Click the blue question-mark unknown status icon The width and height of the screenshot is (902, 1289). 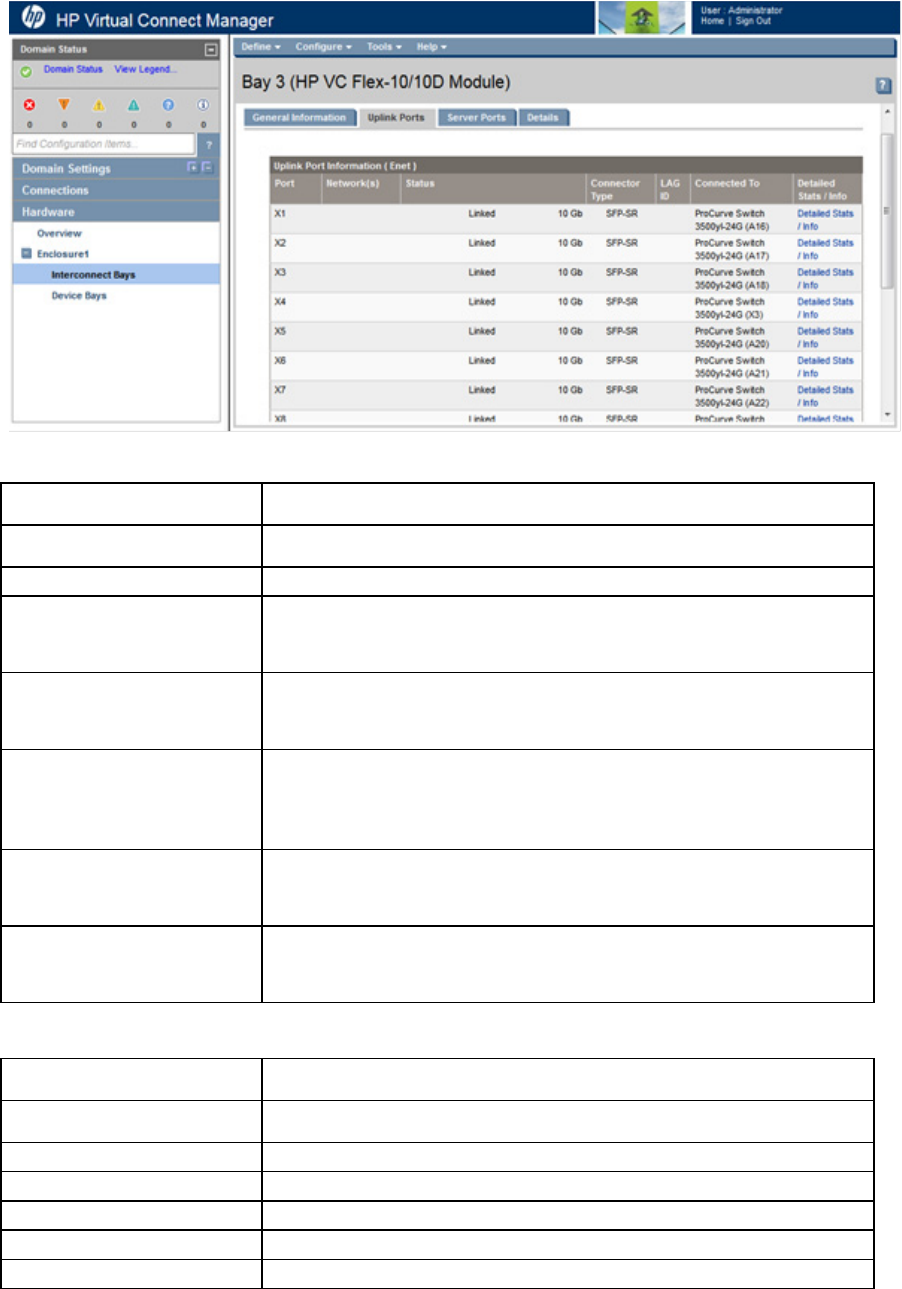168,104
